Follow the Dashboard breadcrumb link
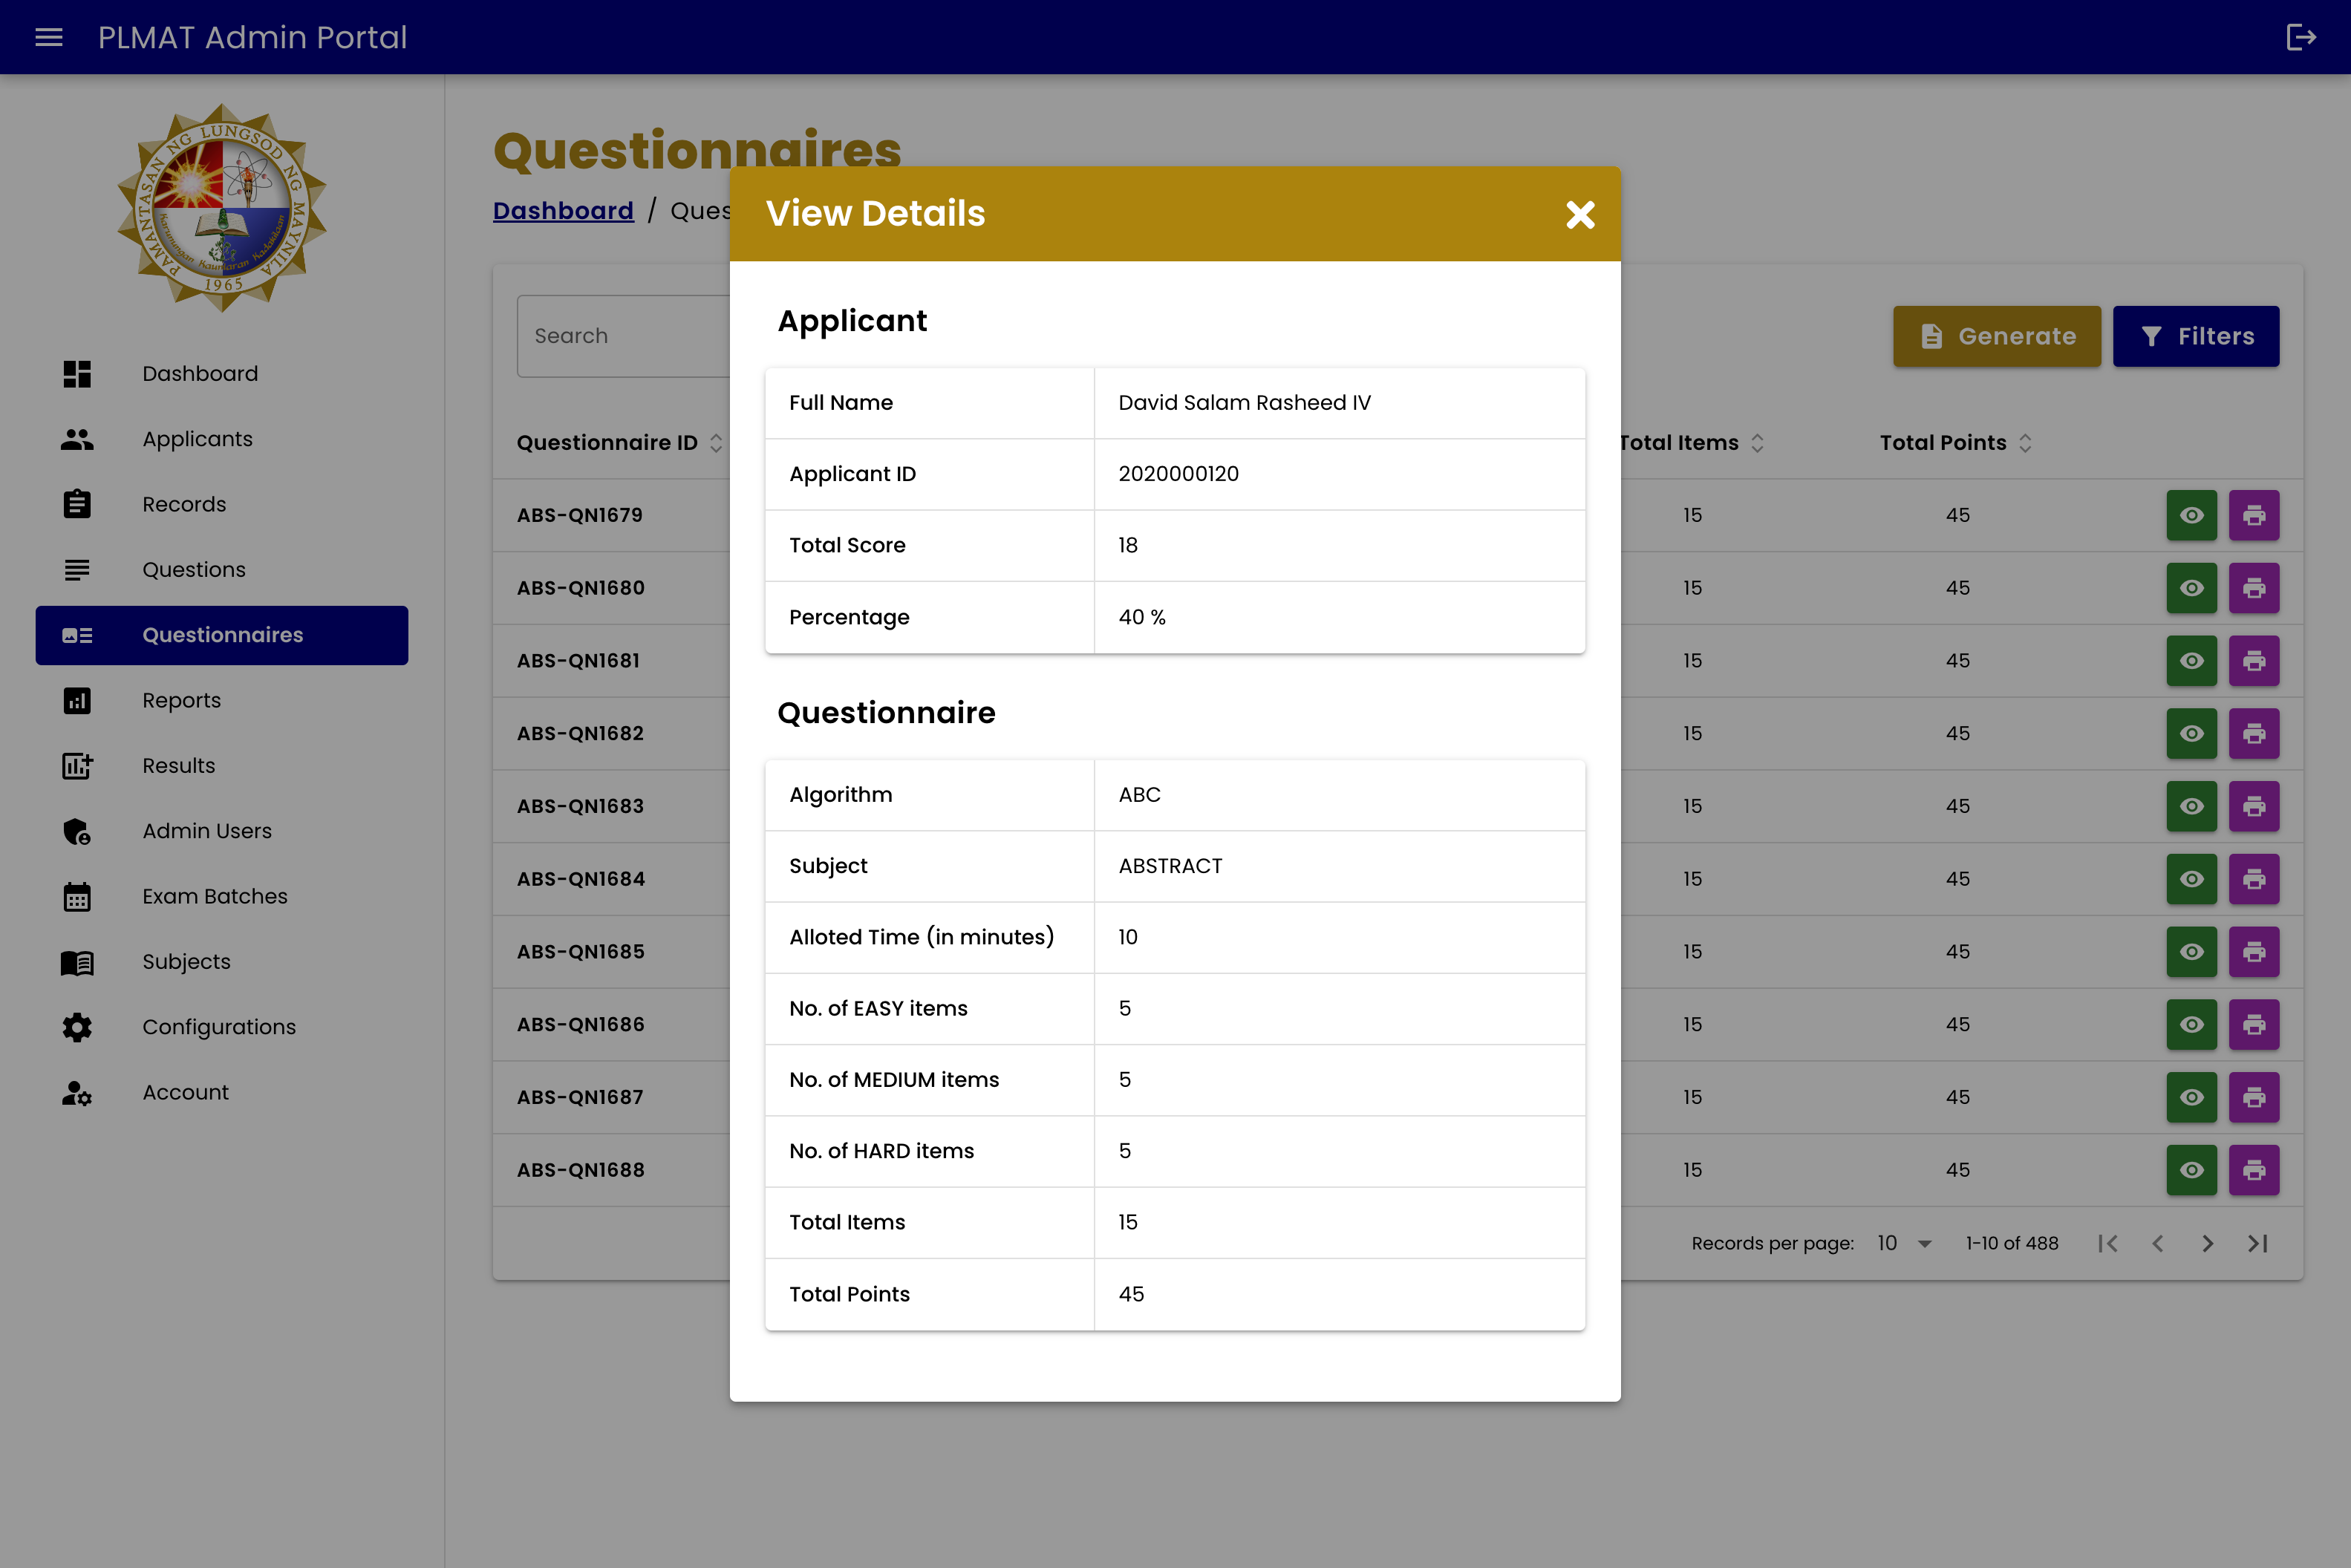The width and height of the screenshot is (2351, 1568). (563, 211)
